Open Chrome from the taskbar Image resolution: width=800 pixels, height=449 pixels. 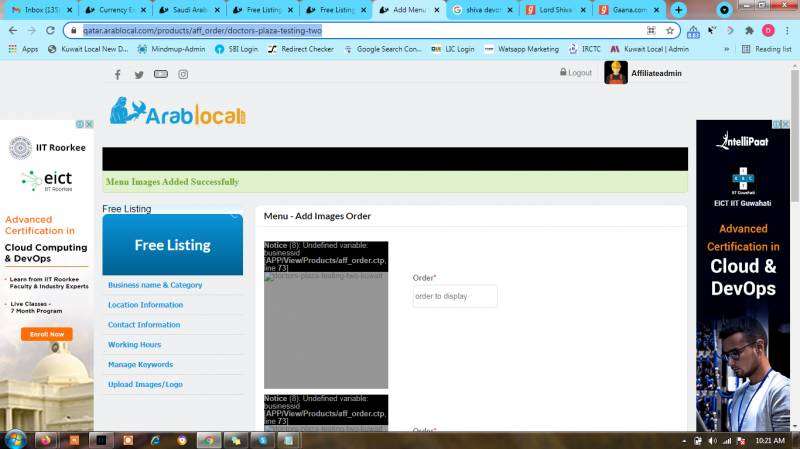[209, 440]
